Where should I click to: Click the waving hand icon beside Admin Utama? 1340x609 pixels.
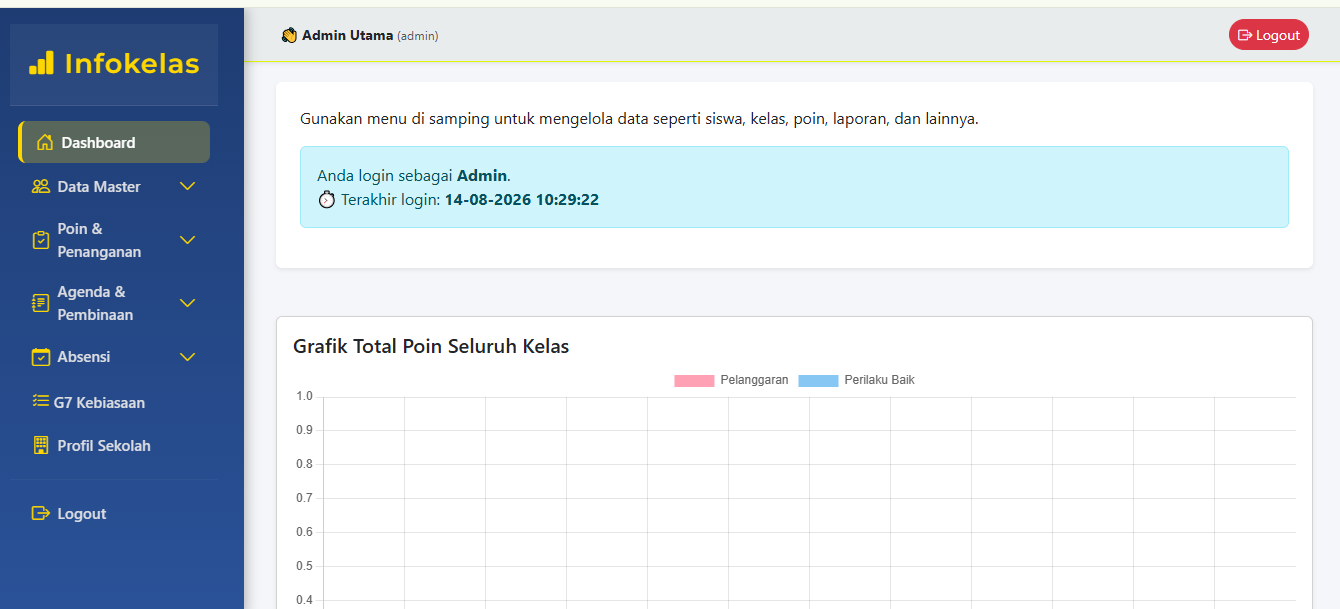290,35
